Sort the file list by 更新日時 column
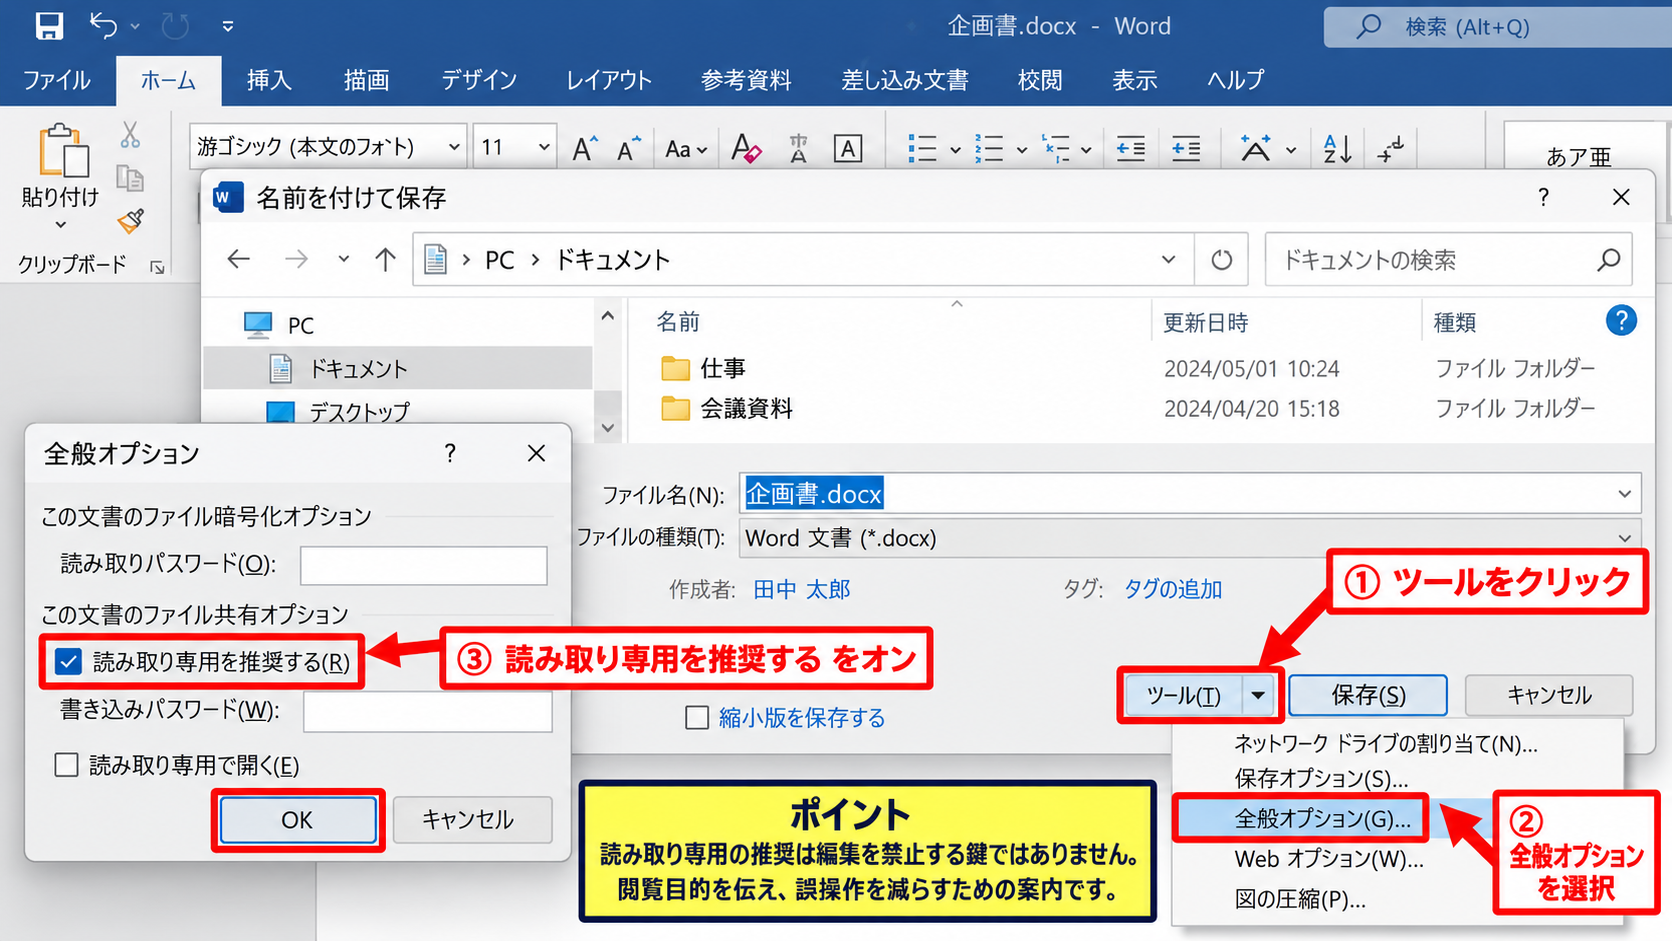 click(x=1205, y=323)
